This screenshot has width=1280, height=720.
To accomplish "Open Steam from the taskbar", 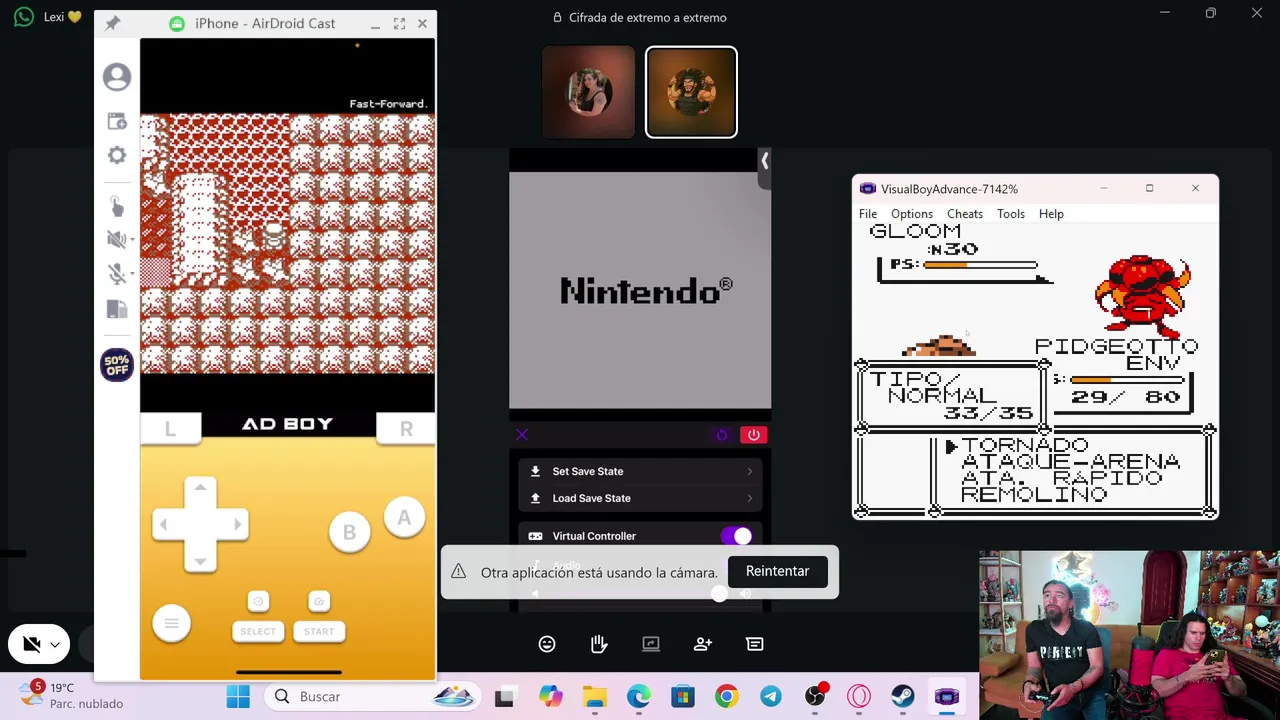I will (x=903, y=697).
